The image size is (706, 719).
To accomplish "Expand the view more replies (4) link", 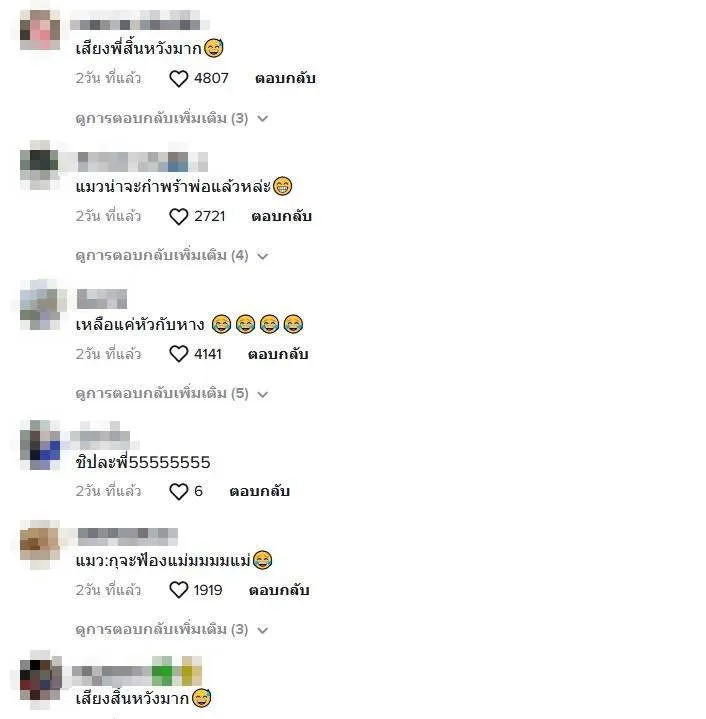I will point(171,255).
